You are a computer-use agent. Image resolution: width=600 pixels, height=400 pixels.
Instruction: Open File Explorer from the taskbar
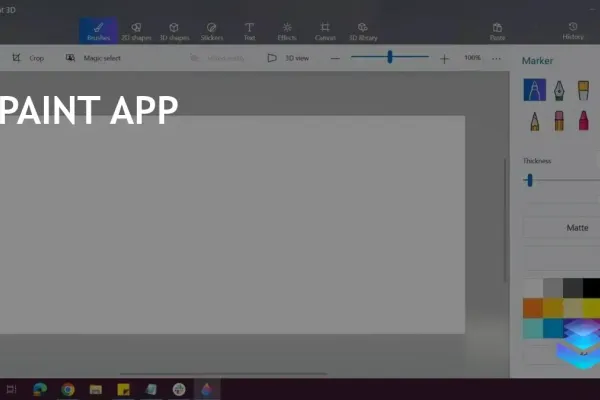pos(96,389)
